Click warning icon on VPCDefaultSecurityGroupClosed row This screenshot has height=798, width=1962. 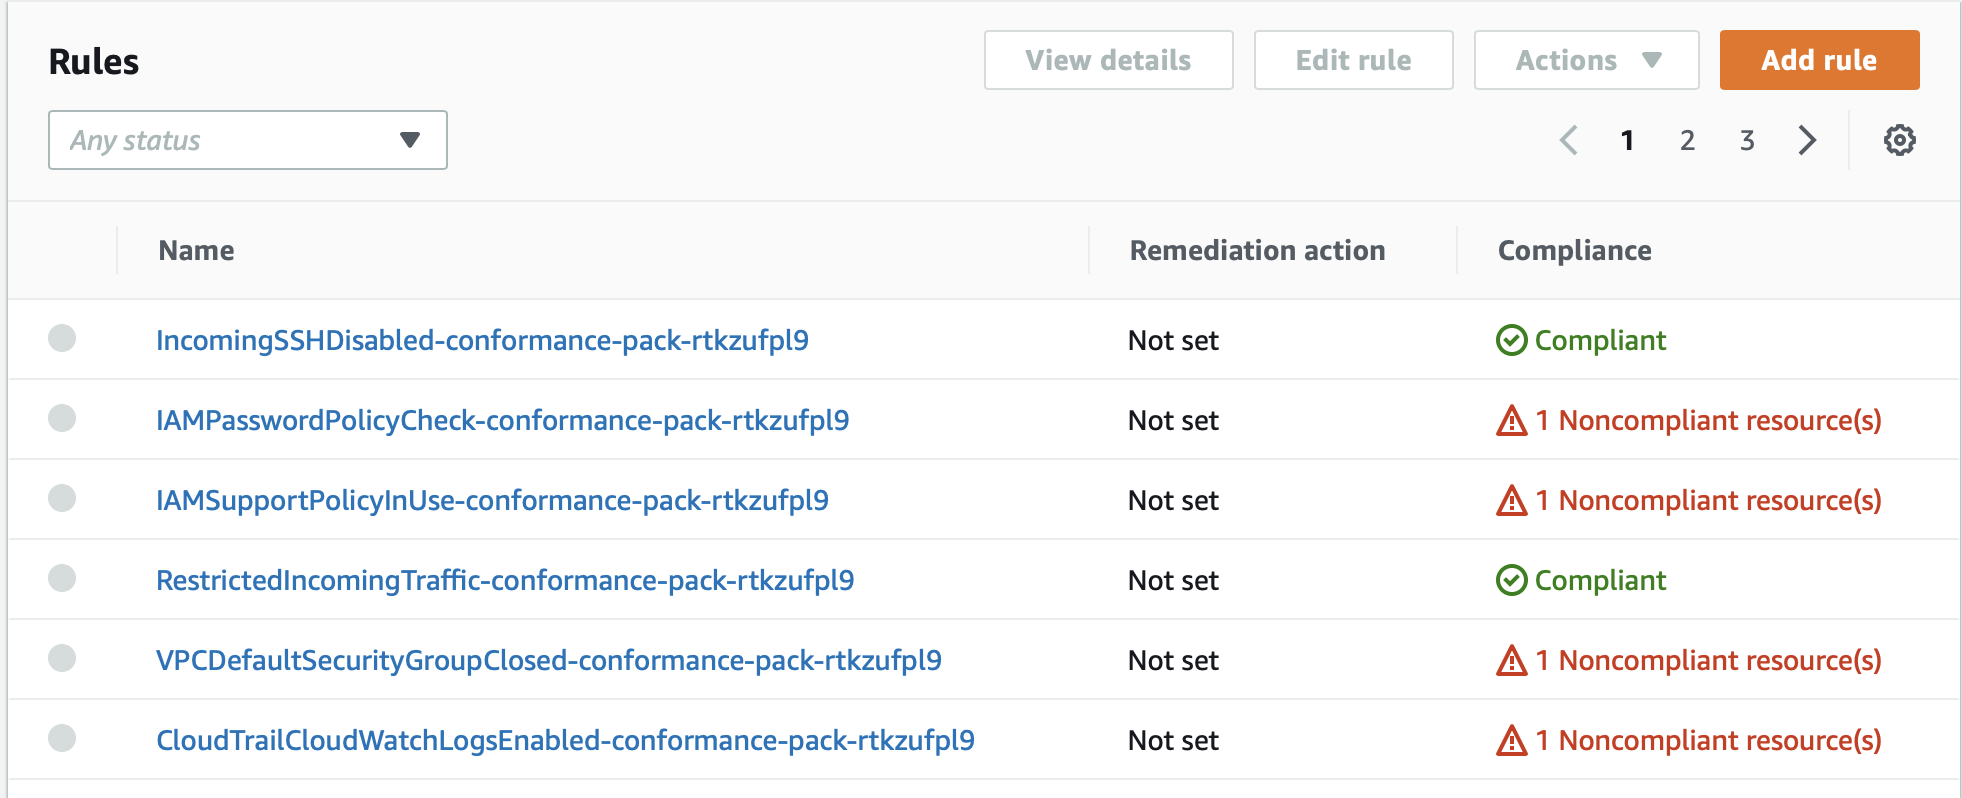click(x=1511, y=661)
